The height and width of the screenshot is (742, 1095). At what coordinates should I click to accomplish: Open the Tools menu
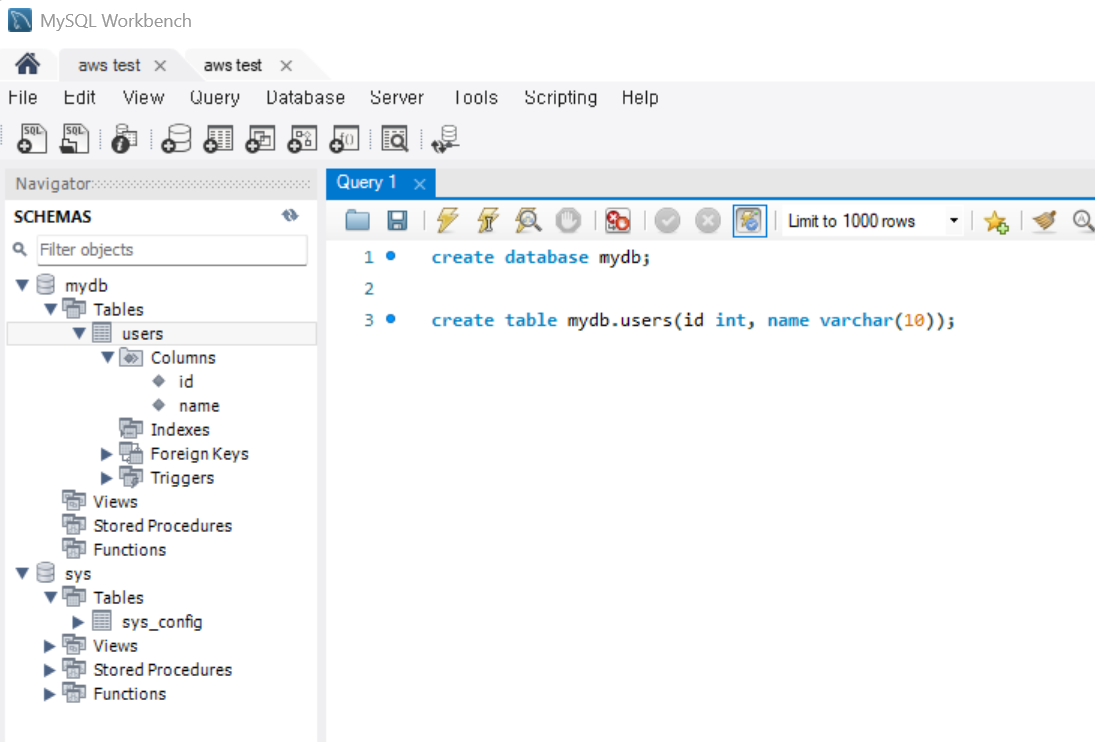pyautogui.click(x=476, y=98)
